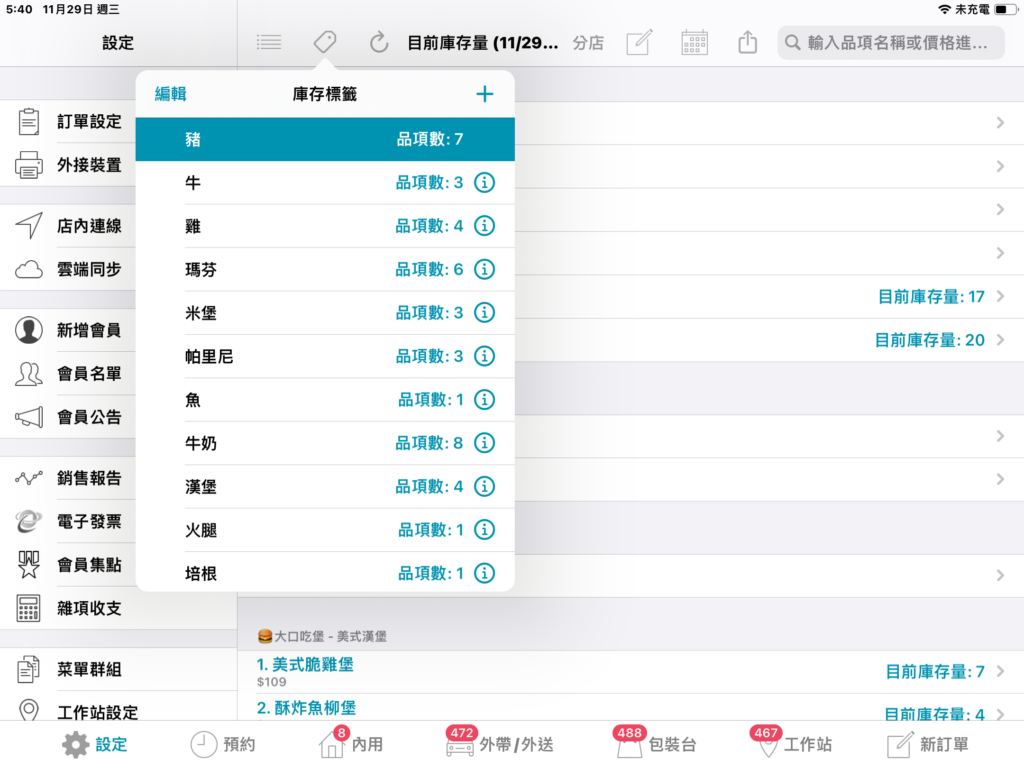
Task: Open 訂單設定 in the sidebar
Action: 68,122
